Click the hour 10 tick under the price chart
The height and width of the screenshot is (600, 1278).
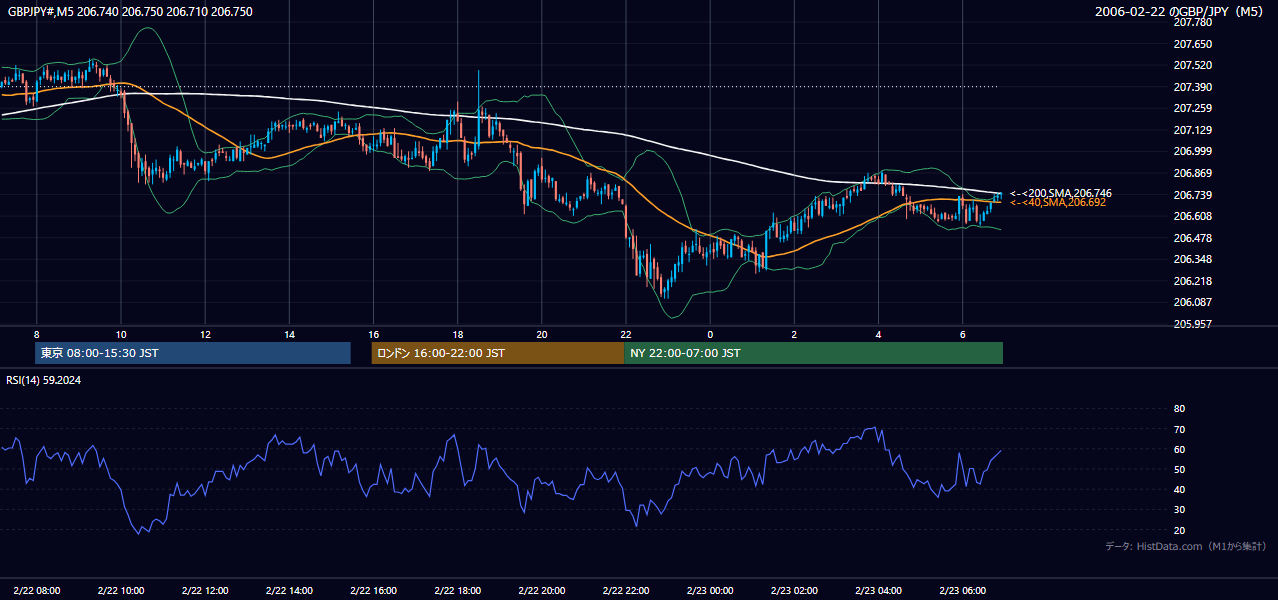tap(121, 334)
